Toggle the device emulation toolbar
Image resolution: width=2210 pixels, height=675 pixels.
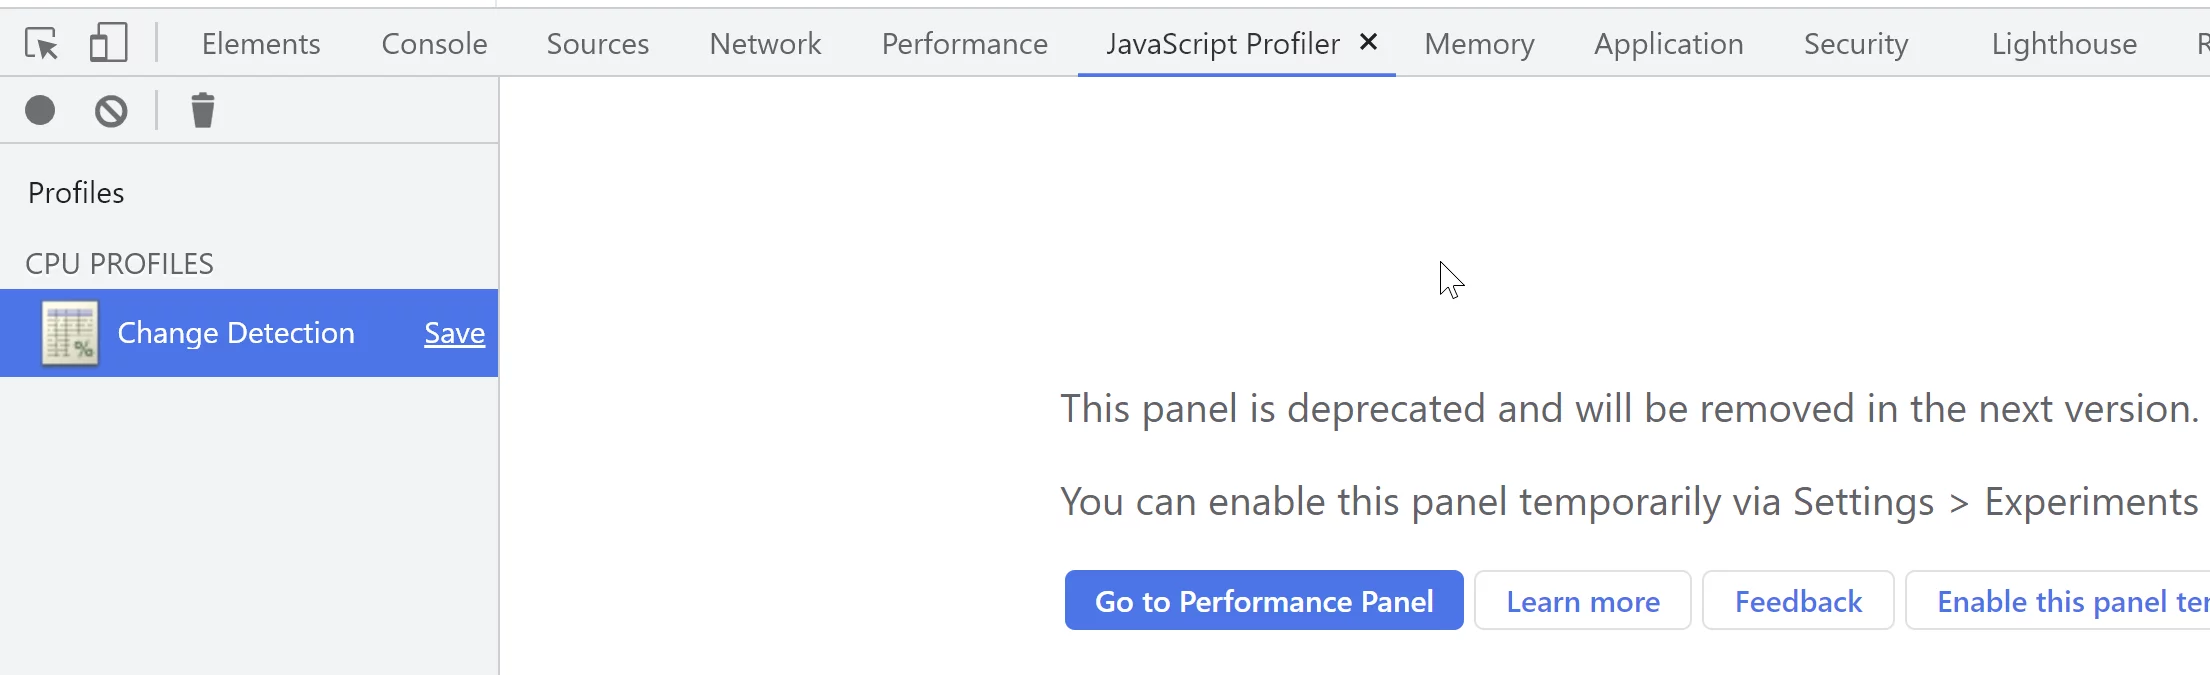pyautogui.click(x=108, y=42)
